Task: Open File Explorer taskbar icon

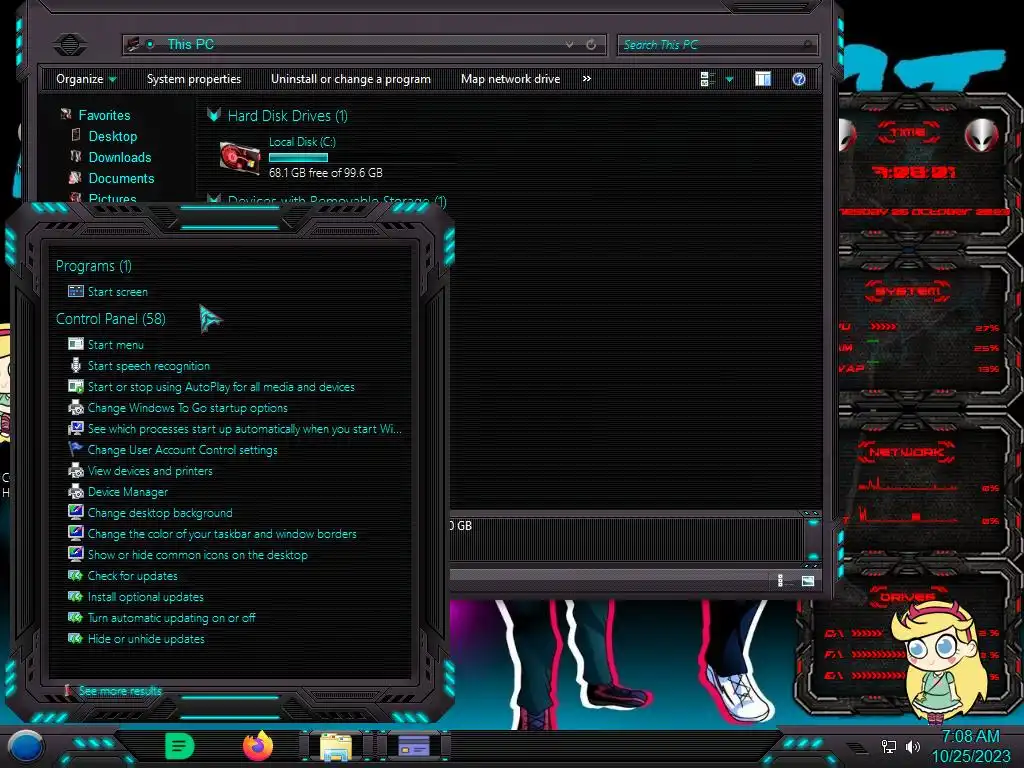Action: [336, 747]
